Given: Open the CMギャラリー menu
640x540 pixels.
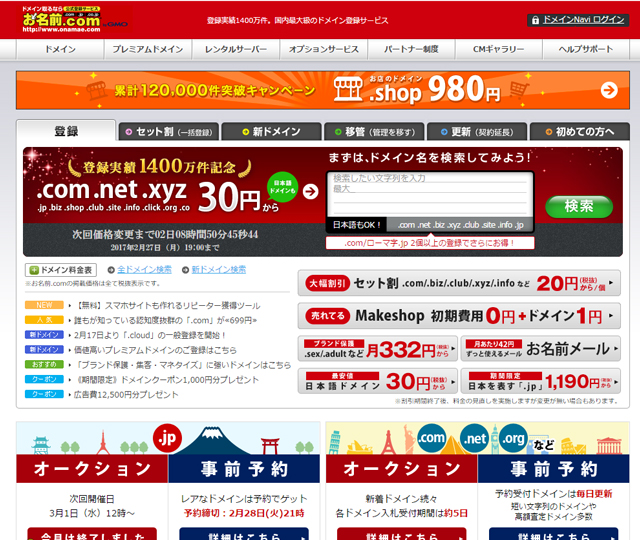Looking at the screenshot, I should (x=498, y=49).
